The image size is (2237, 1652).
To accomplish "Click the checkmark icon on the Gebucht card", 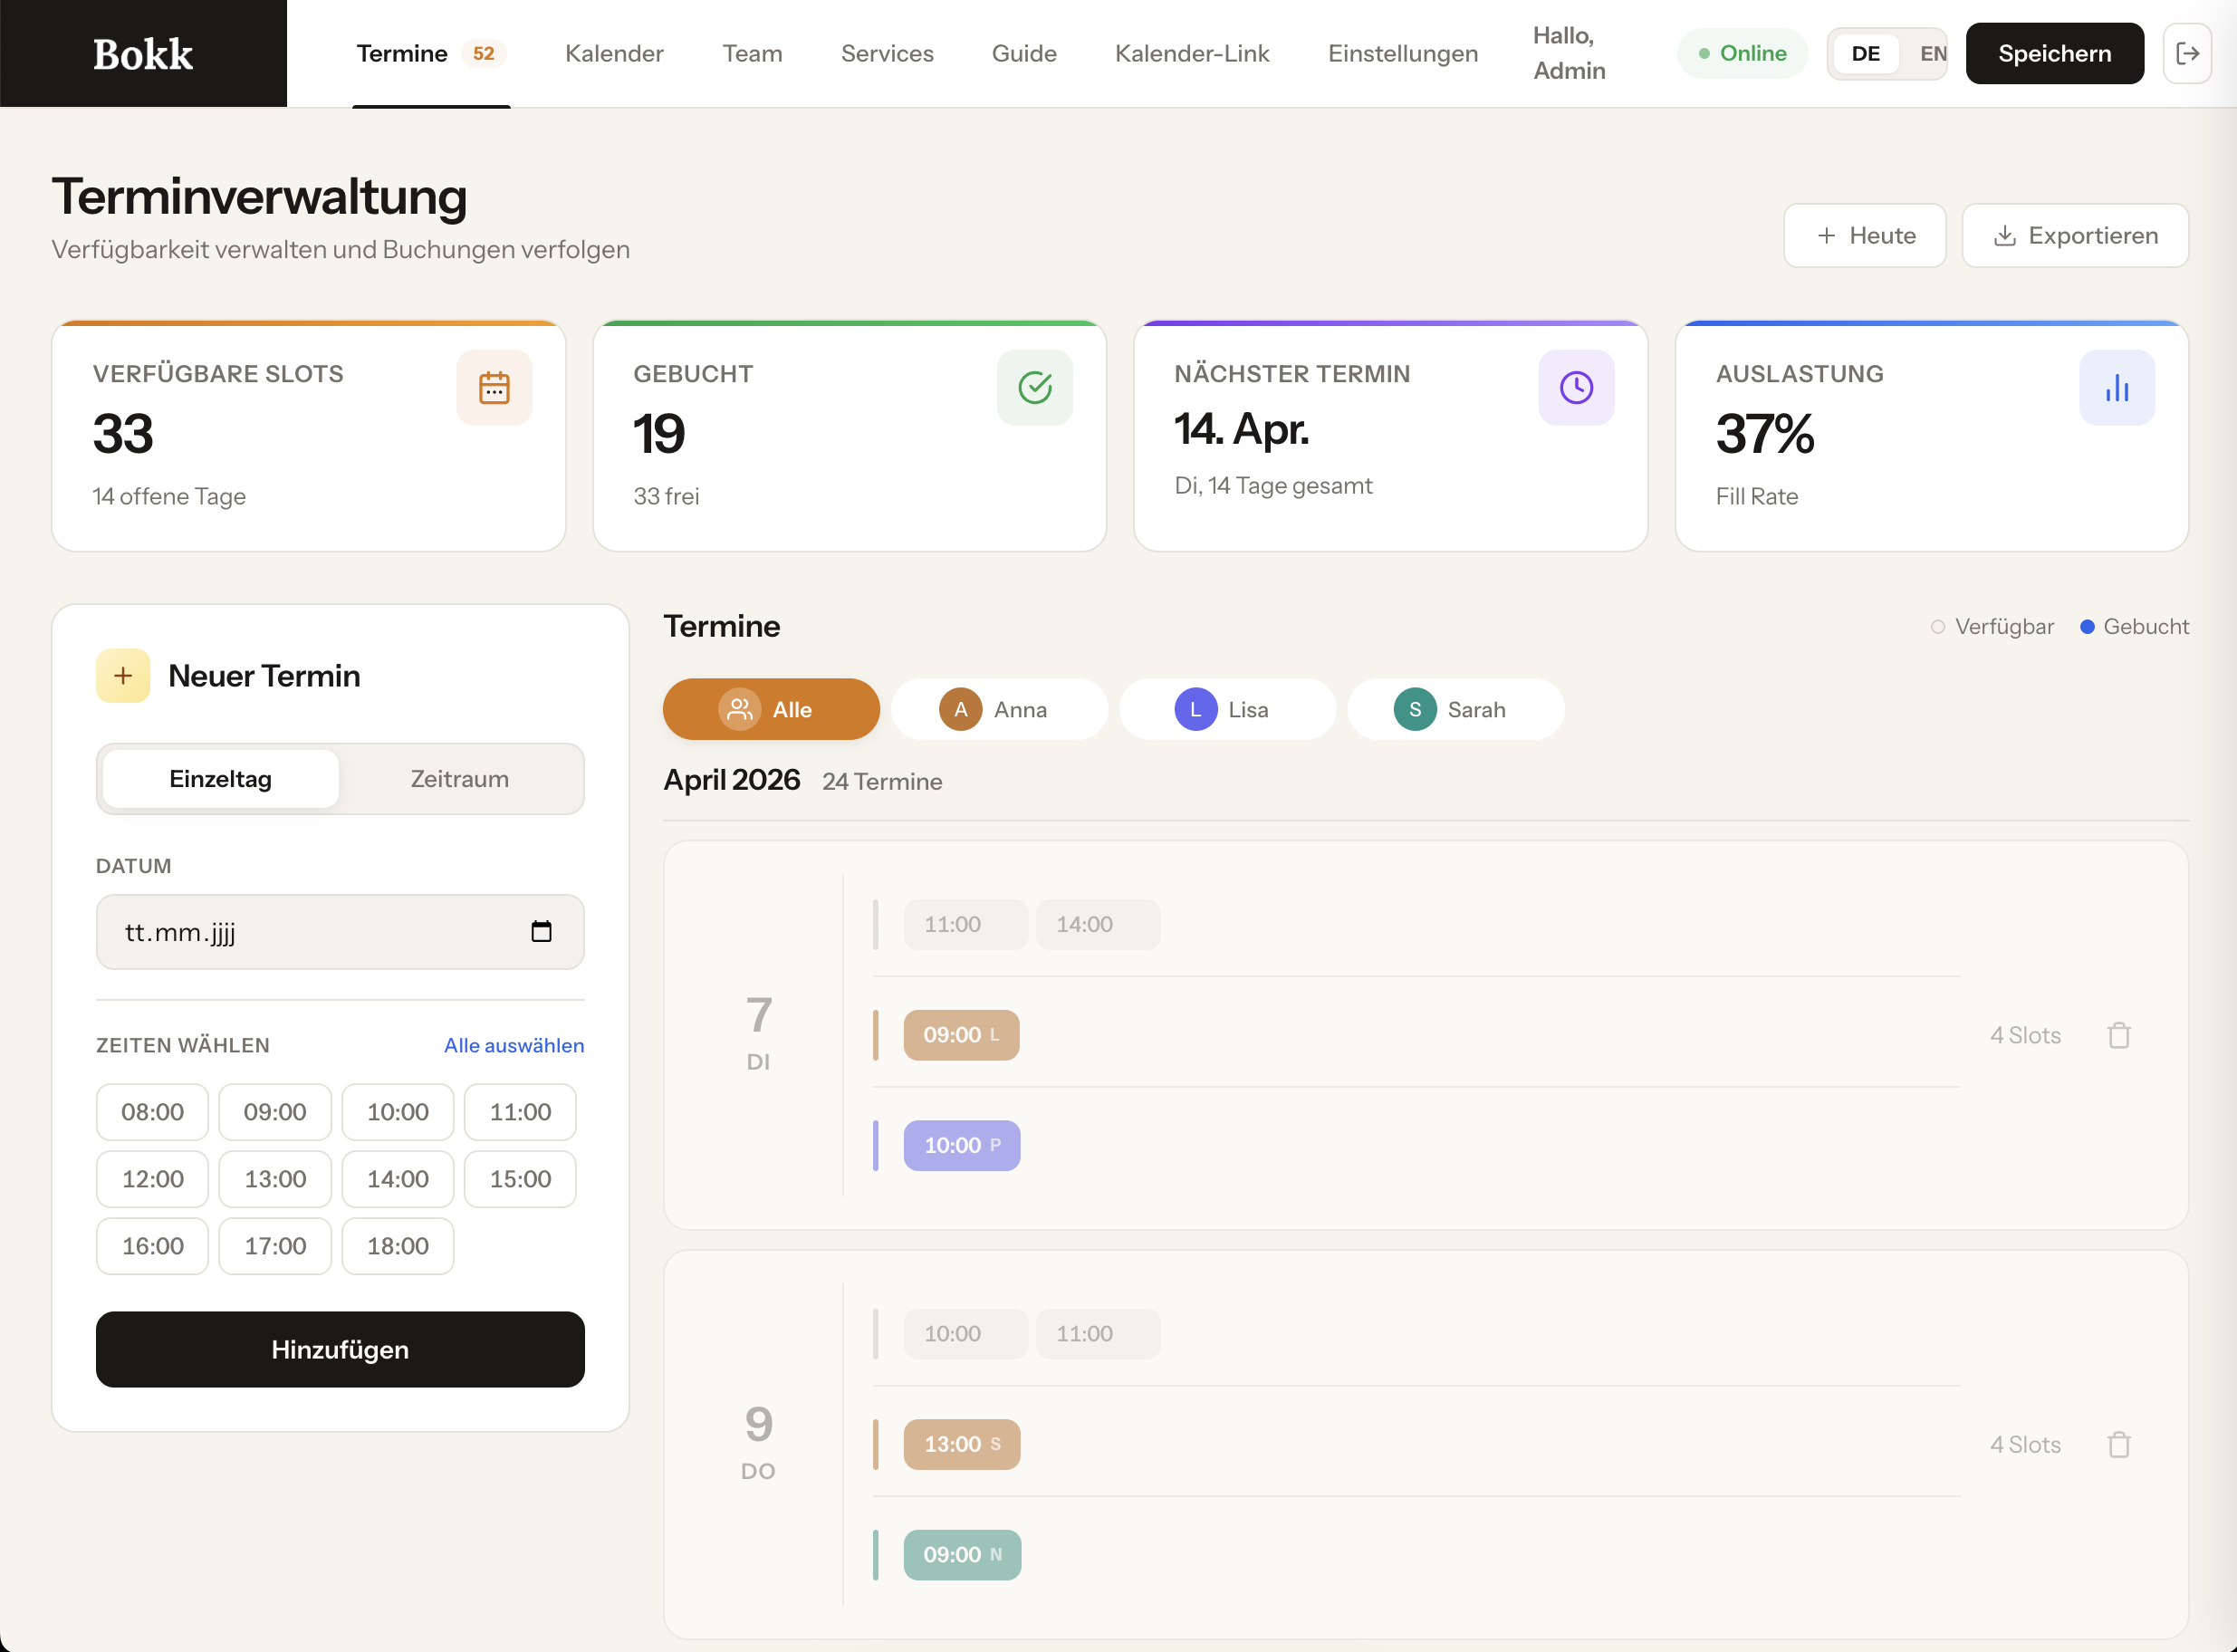I will click(x=1035, y=387).
